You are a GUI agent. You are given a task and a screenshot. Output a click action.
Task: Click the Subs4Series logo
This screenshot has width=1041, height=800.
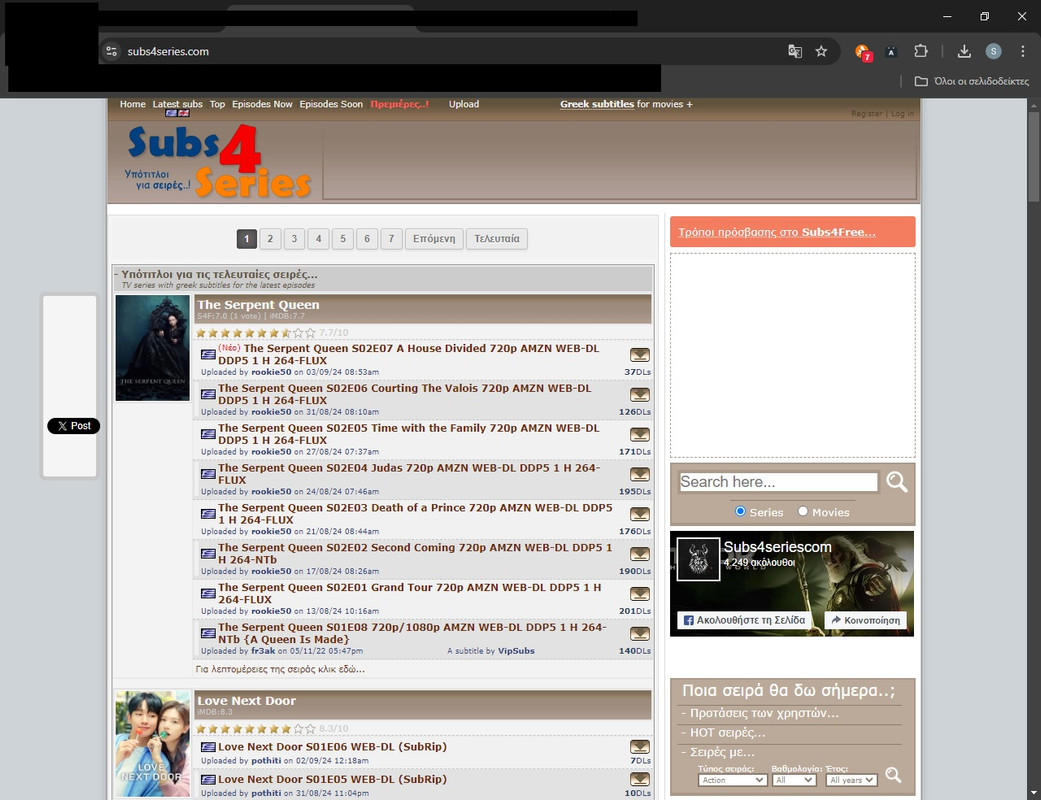tap(218, 161)
